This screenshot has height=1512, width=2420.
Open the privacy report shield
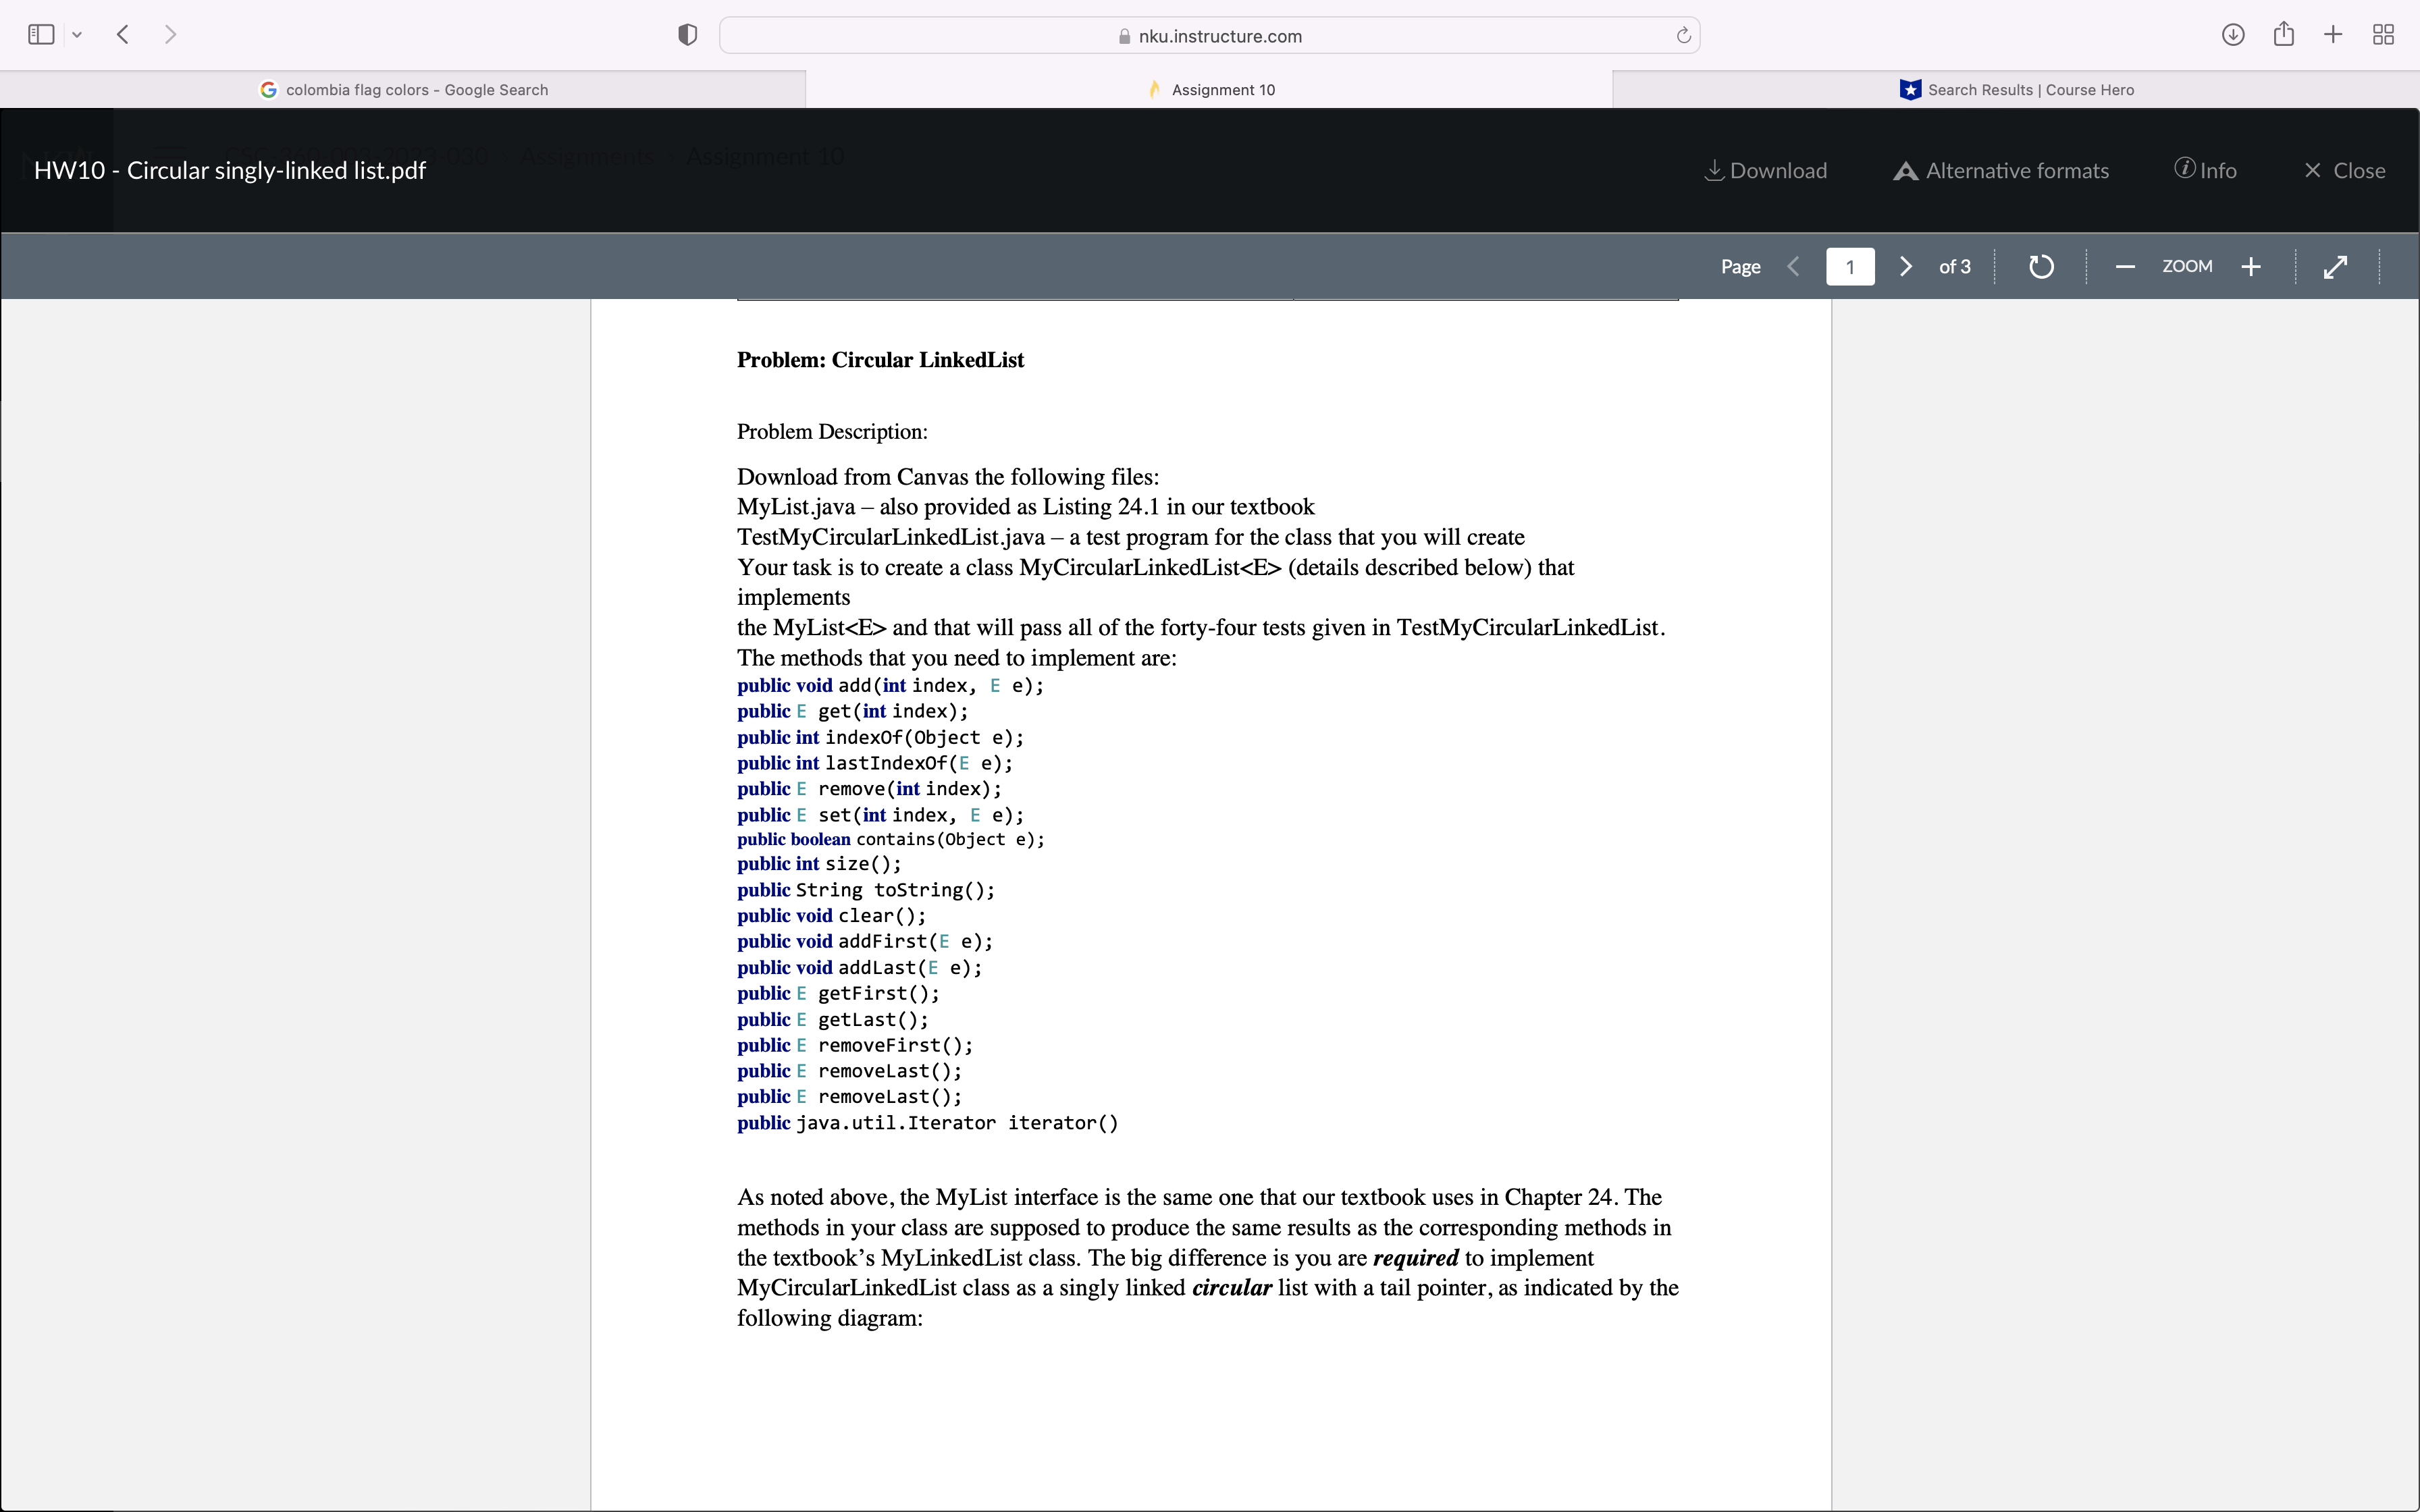click(x=687, y=35)
